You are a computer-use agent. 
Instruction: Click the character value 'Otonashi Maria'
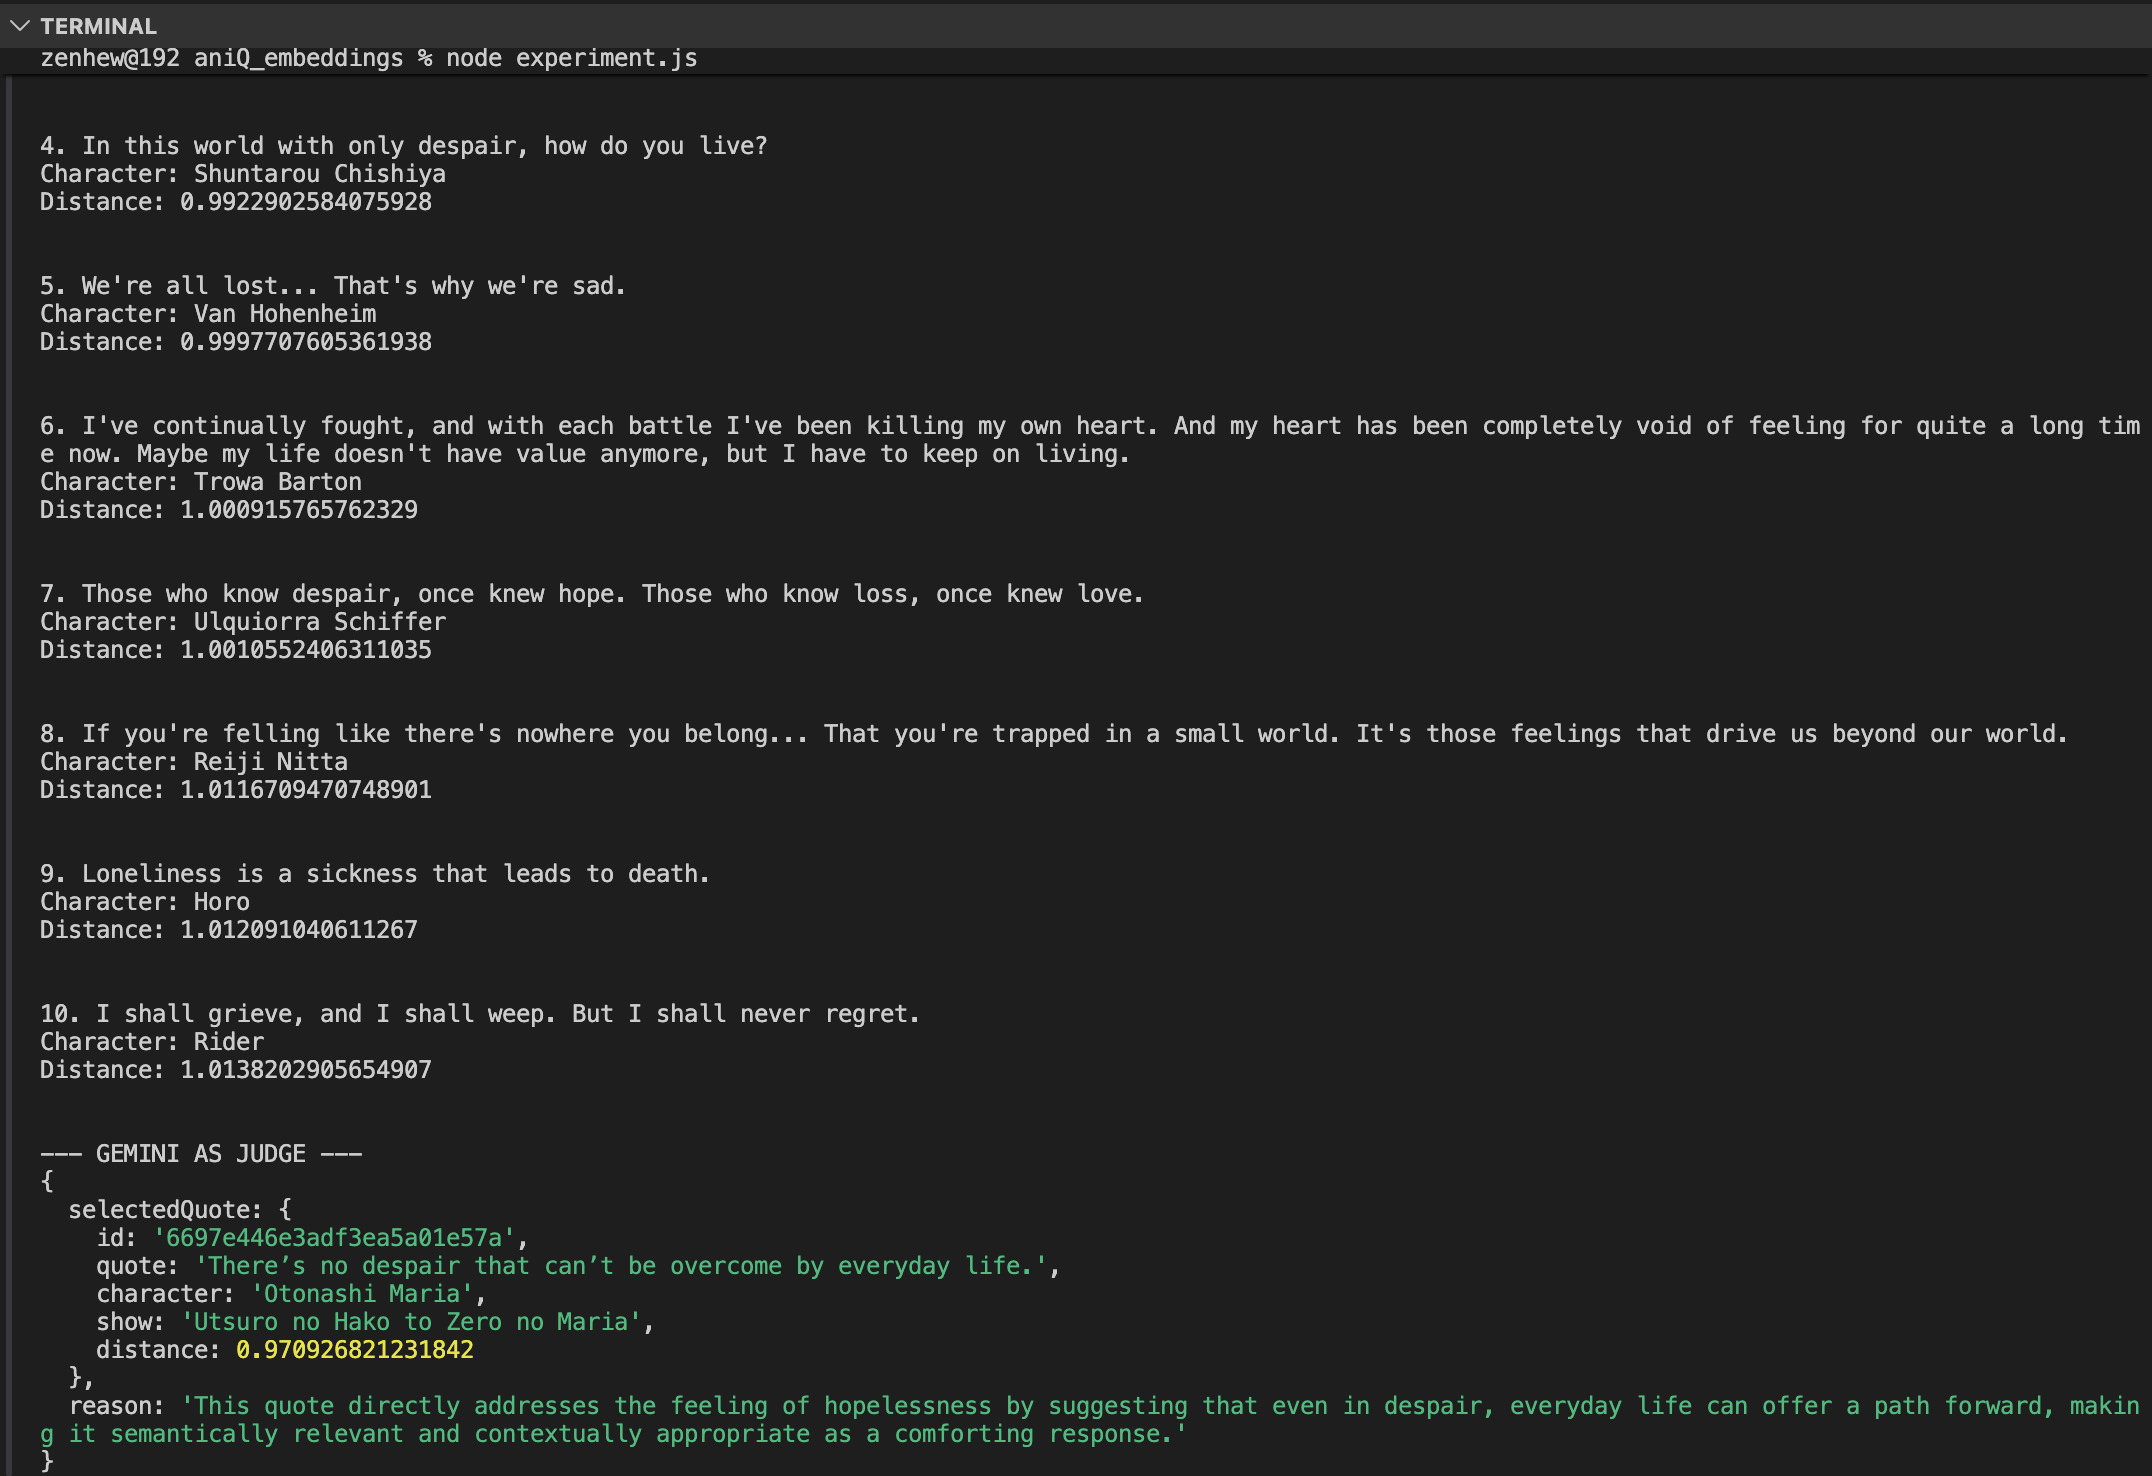point(361,1294)
